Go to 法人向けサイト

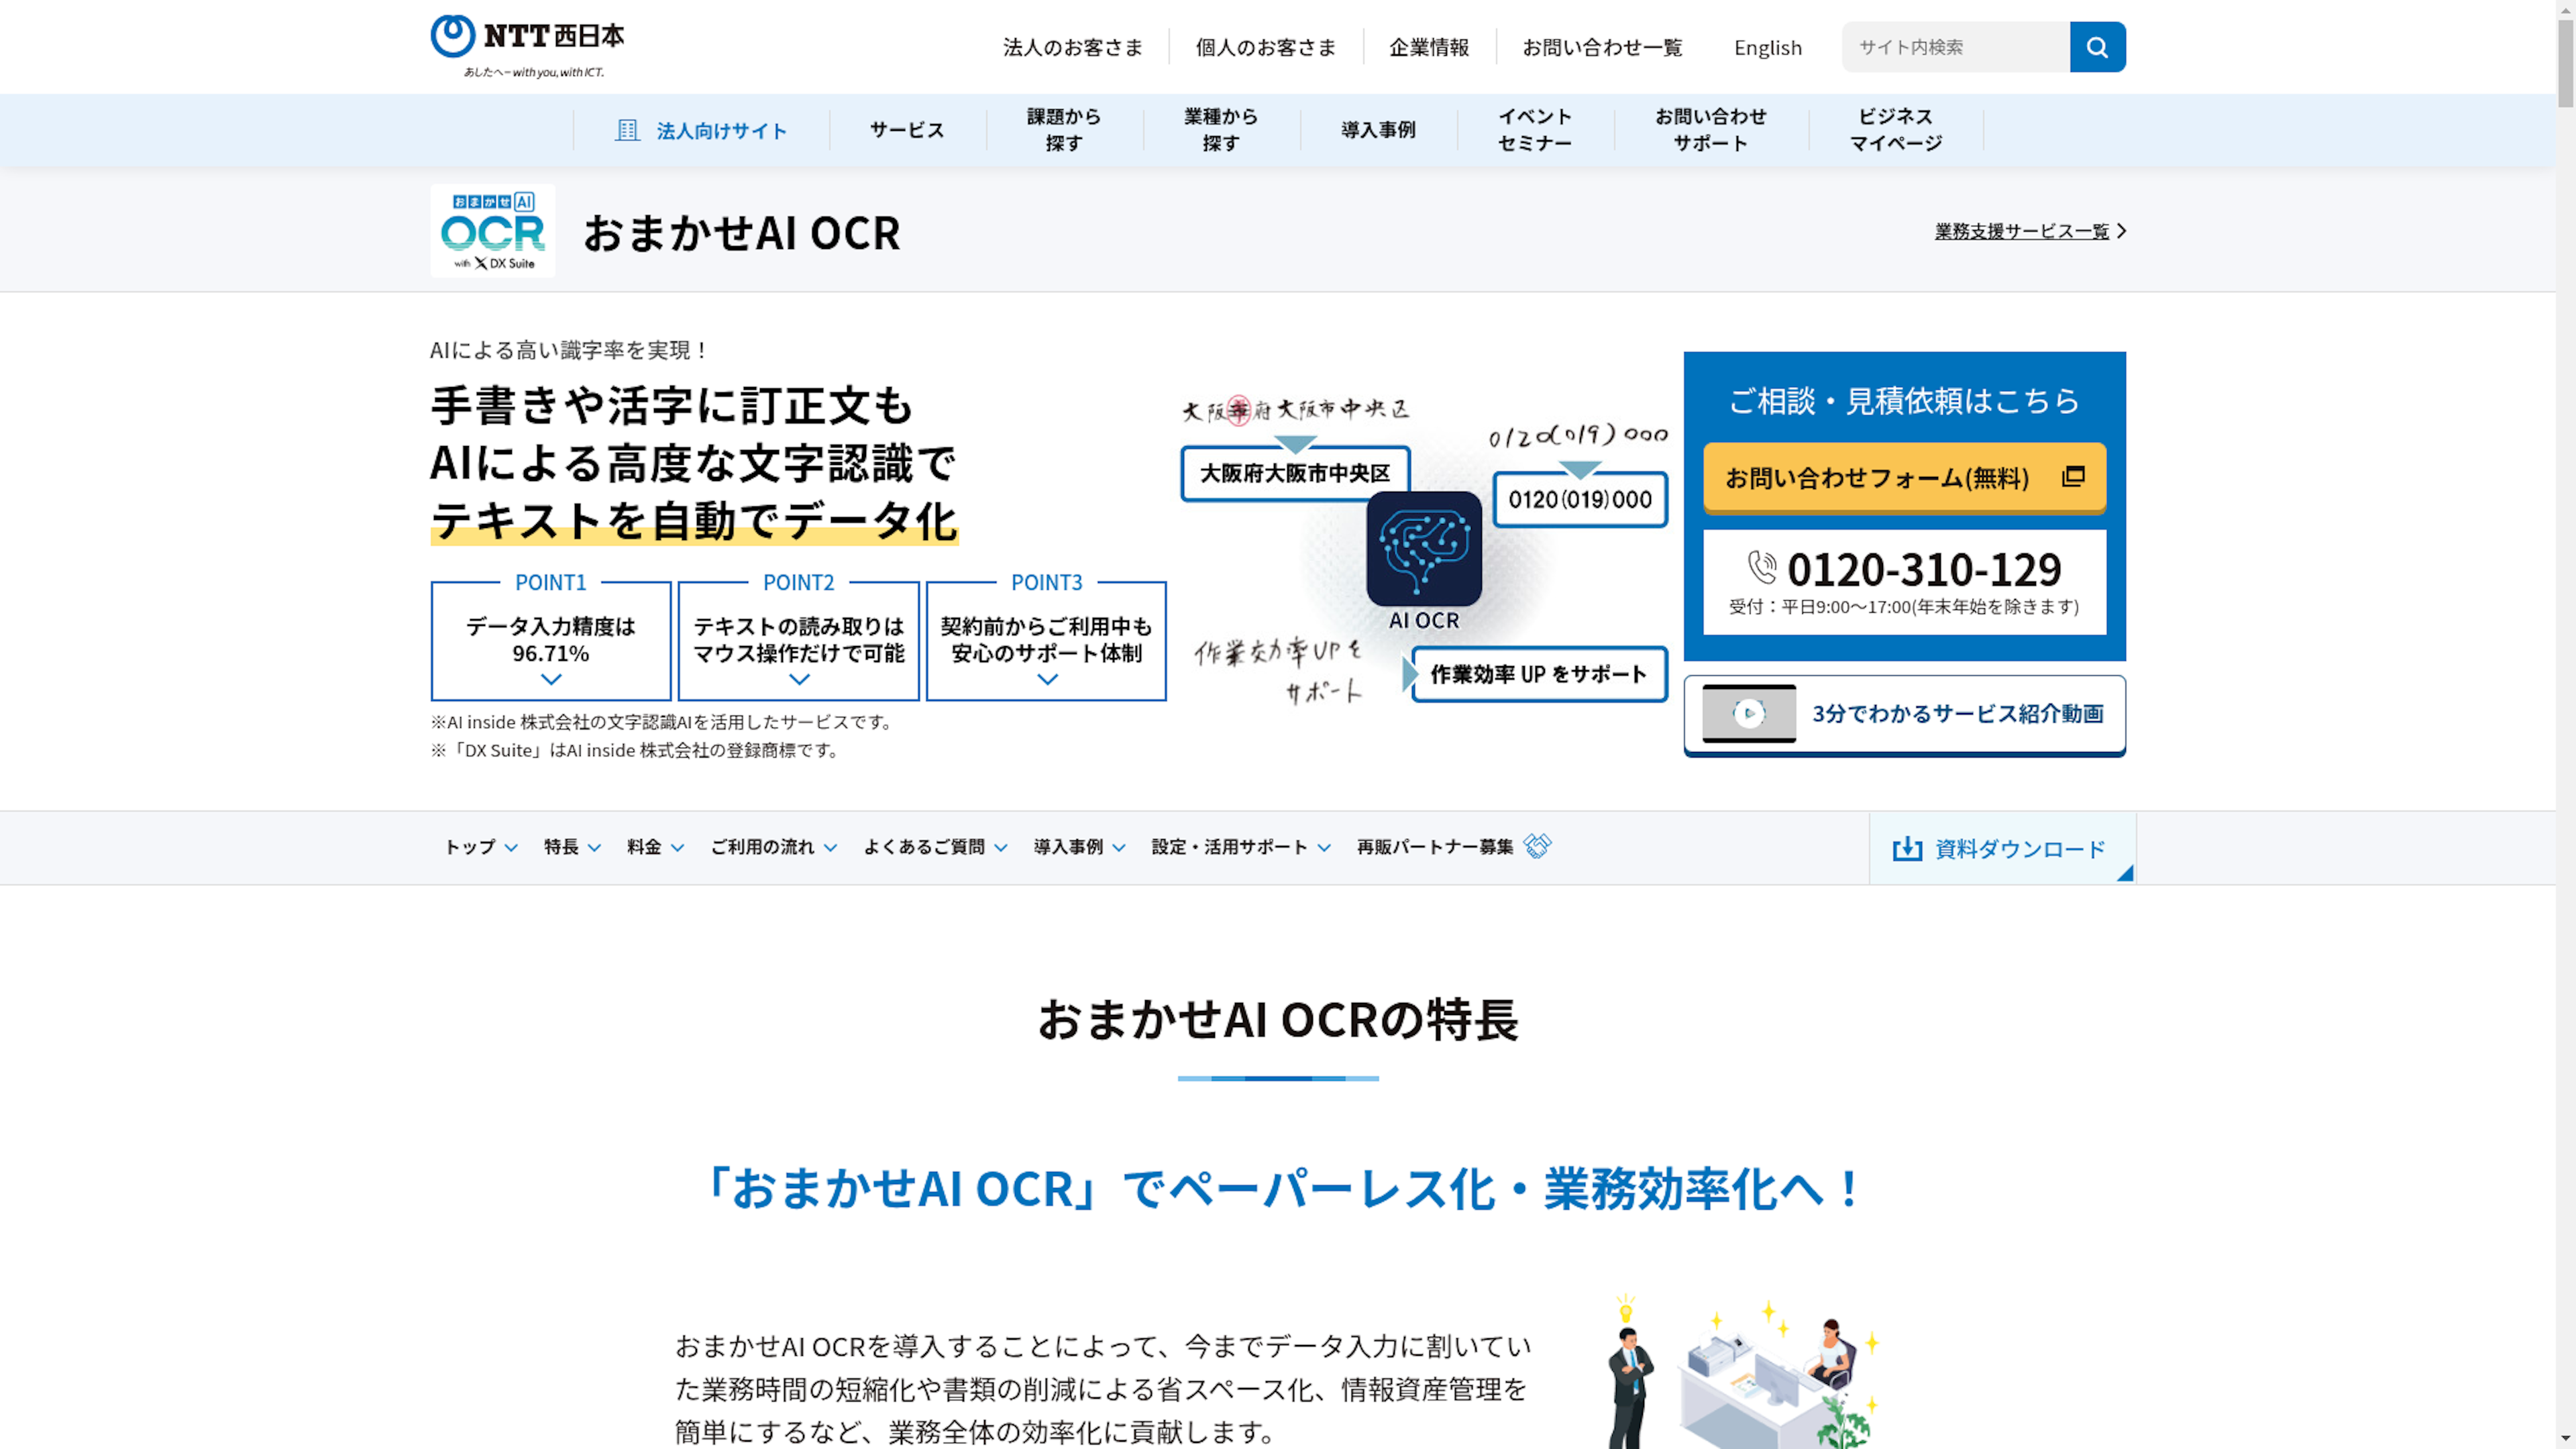701,130
